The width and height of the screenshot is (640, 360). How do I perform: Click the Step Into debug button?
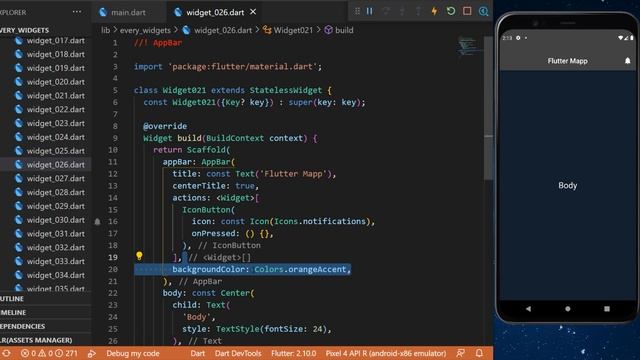pyautogui.click(x=402, y=11)
